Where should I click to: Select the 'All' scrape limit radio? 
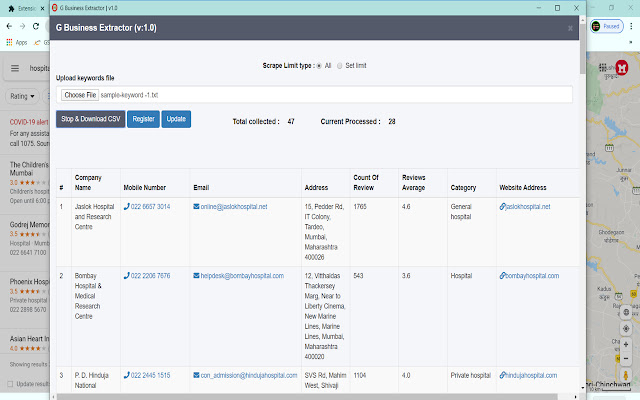click(x=317, y=65)
